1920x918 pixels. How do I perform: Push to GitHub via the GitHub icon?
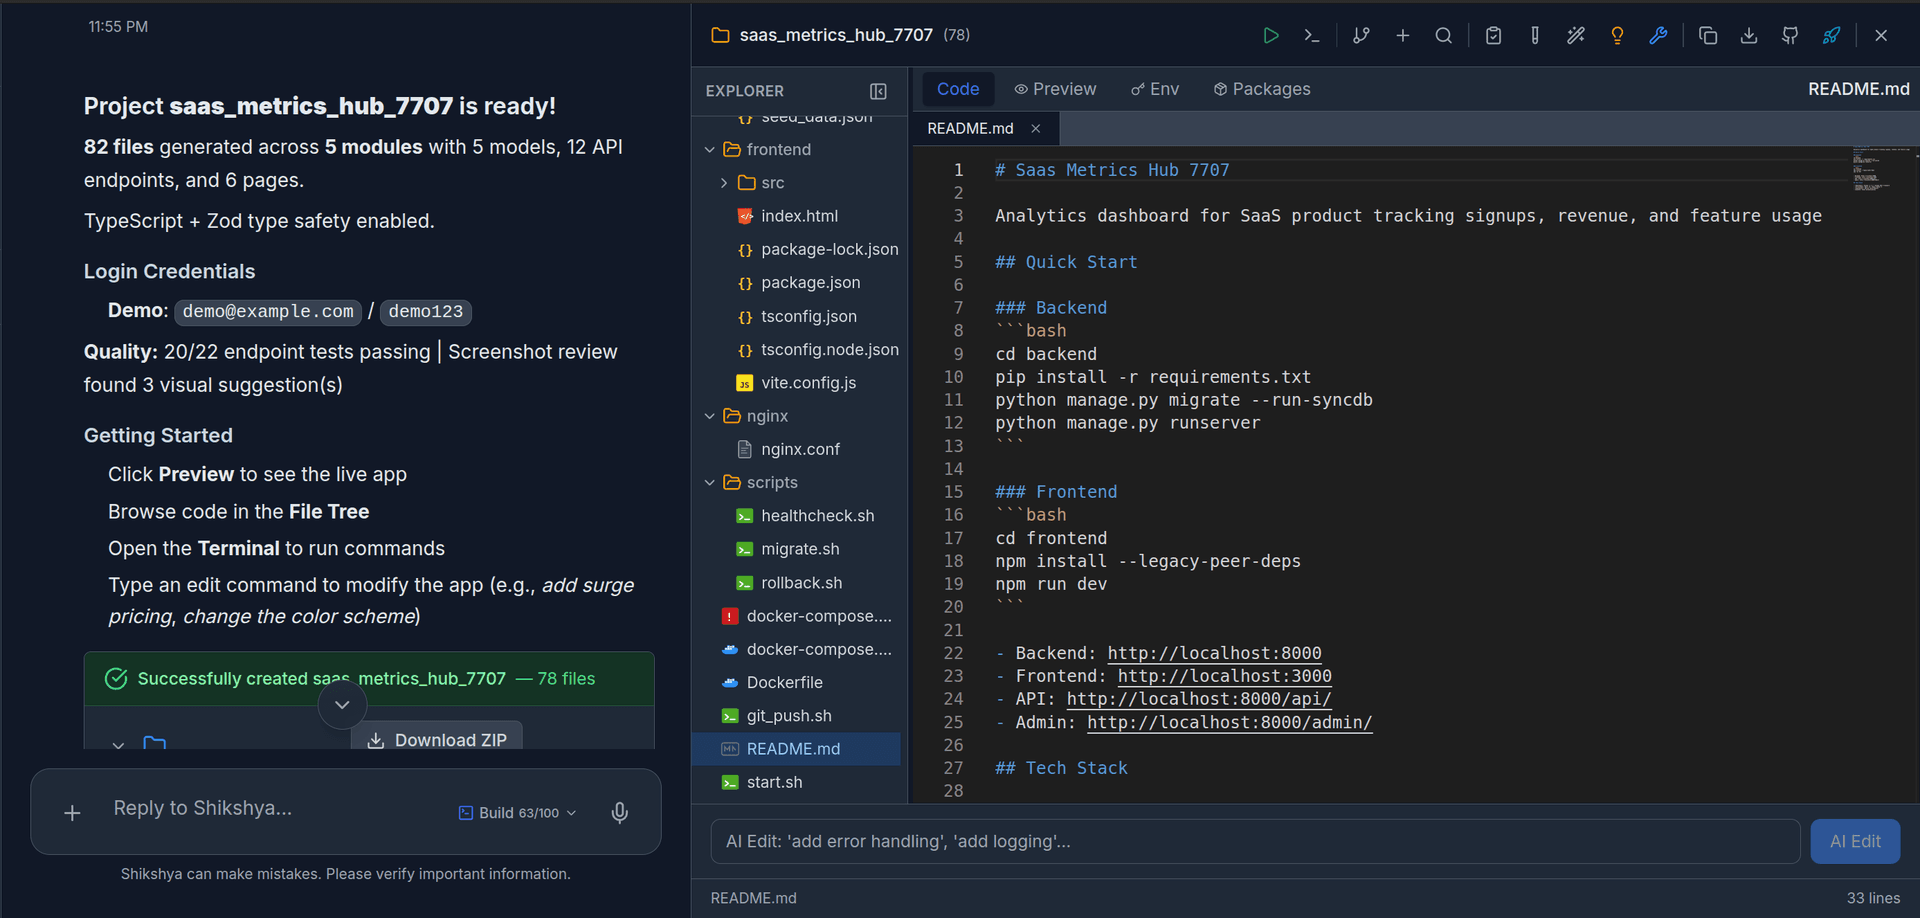(1790, 35)
